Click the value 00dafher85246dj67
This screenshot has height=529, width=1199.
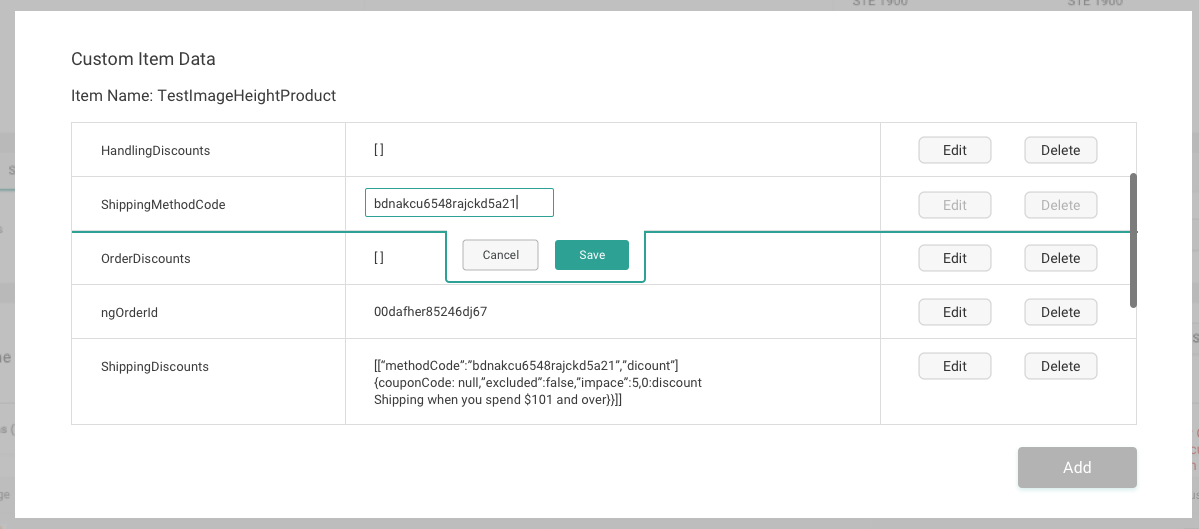(431, 312)
